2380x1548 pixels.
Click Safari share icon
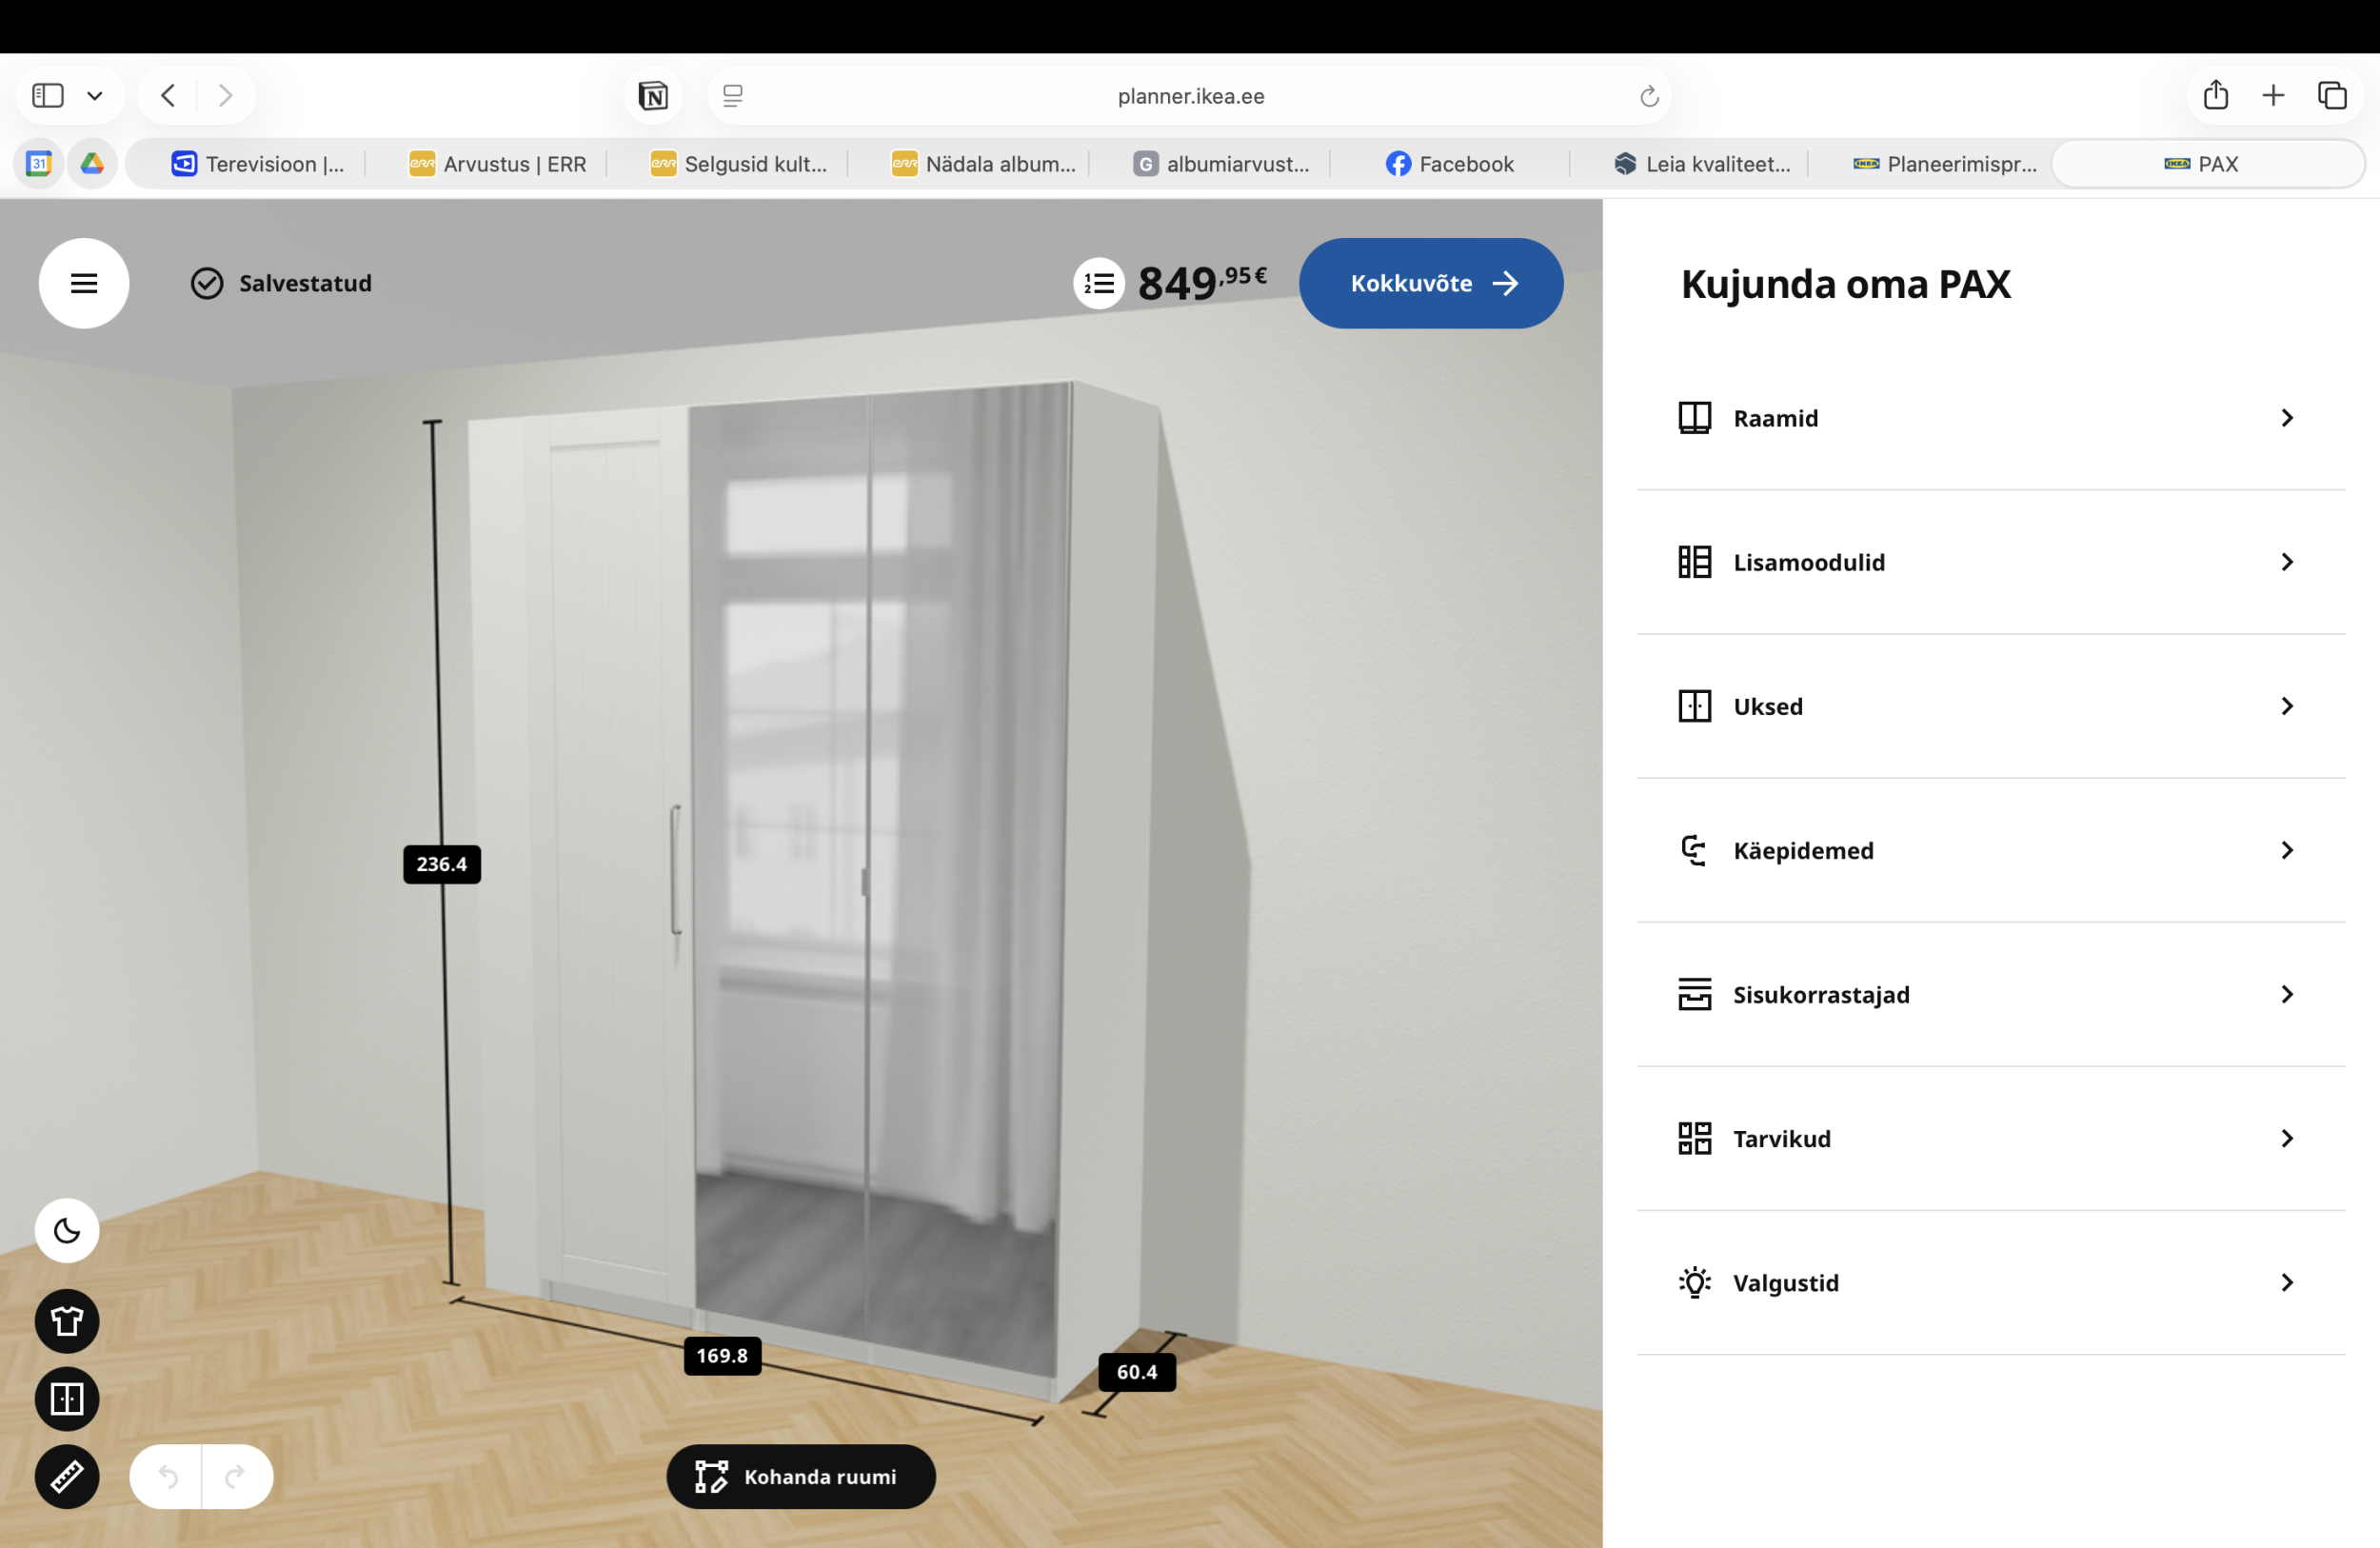(x=2215, y=96)
